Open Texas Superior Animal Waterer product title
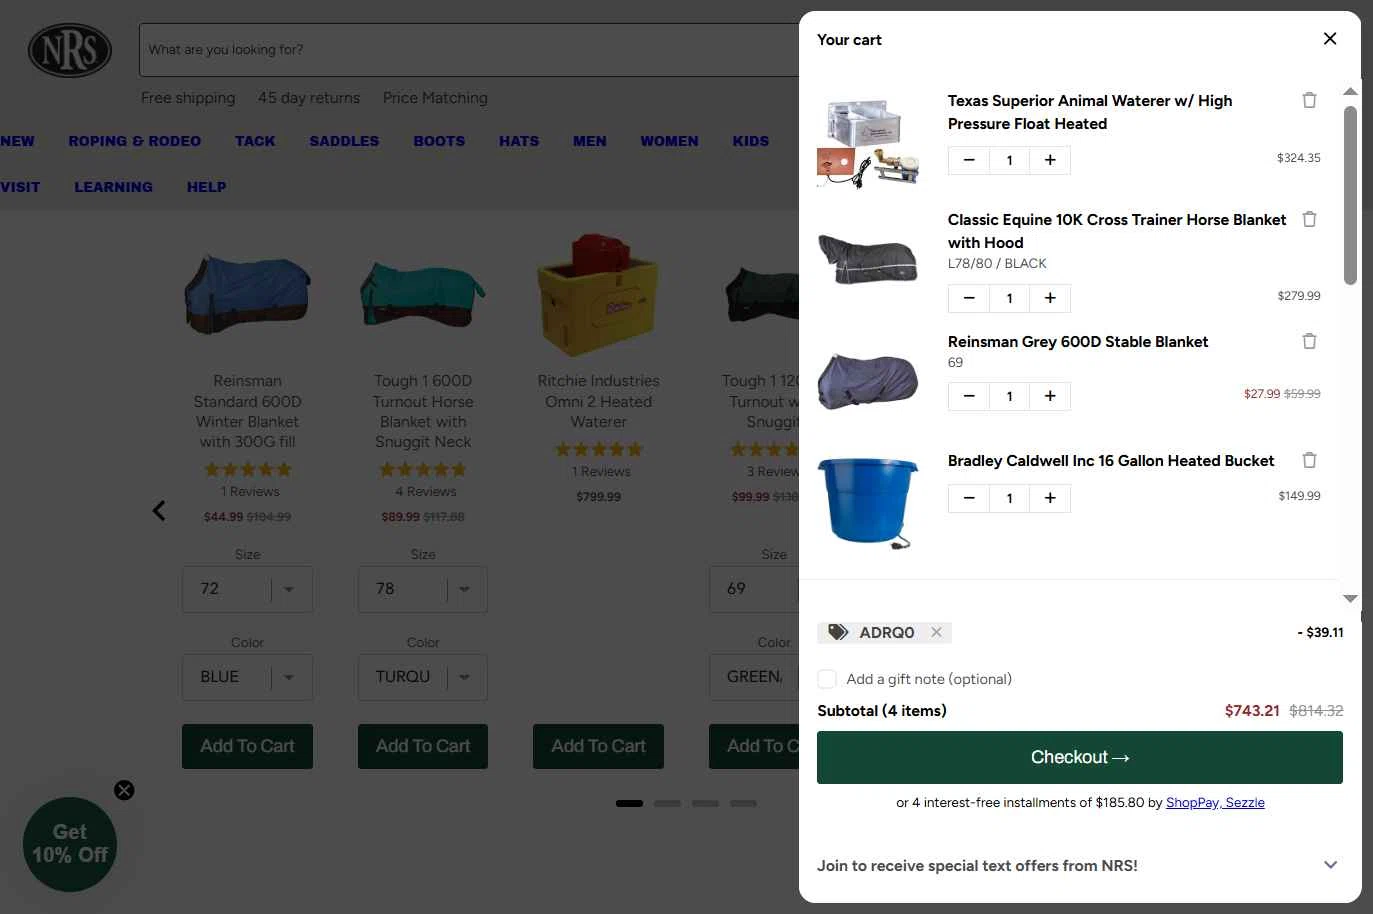The width and height of the screenshot is (1373, 914). tap(1090, 112)
